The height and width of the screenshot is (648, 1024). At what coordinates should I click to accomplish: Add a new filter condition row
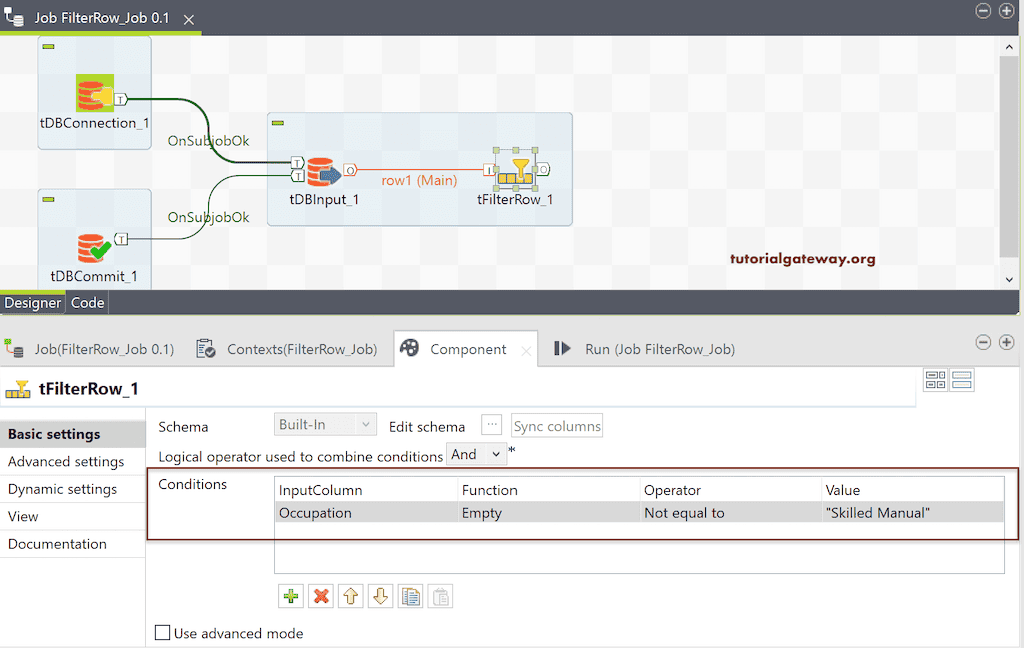point(290,595)
